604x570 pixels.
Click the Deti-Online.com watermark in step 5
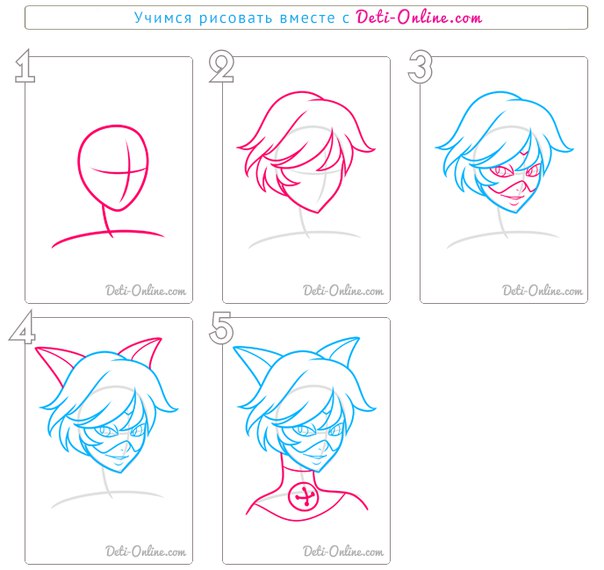(x=343, y=552)
